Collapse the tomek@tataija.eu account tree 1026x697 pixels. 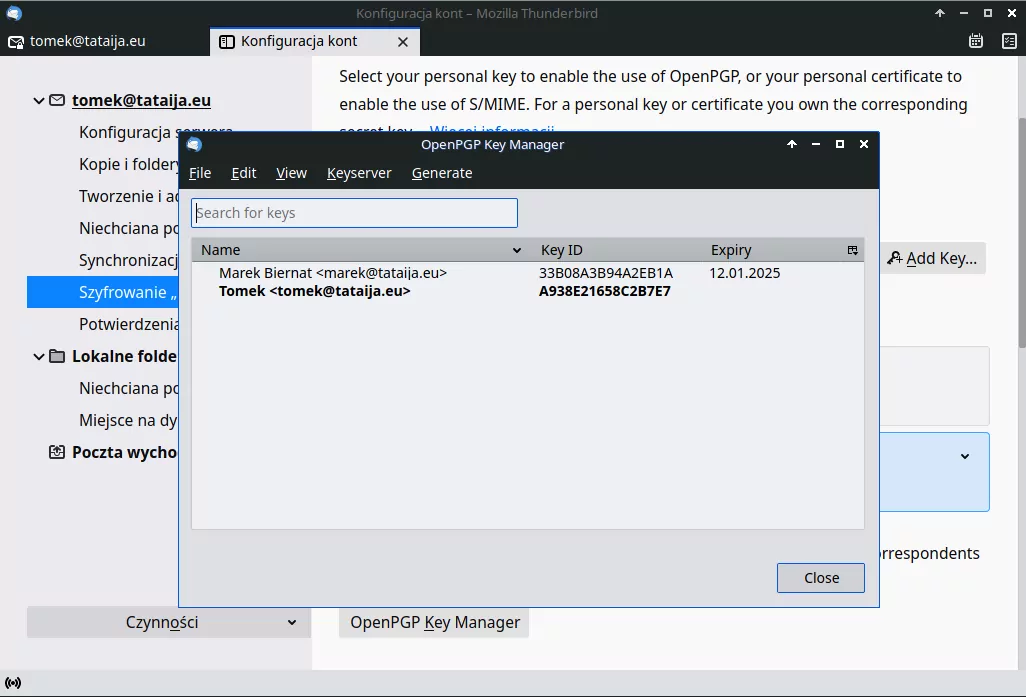tap(39, 101)
